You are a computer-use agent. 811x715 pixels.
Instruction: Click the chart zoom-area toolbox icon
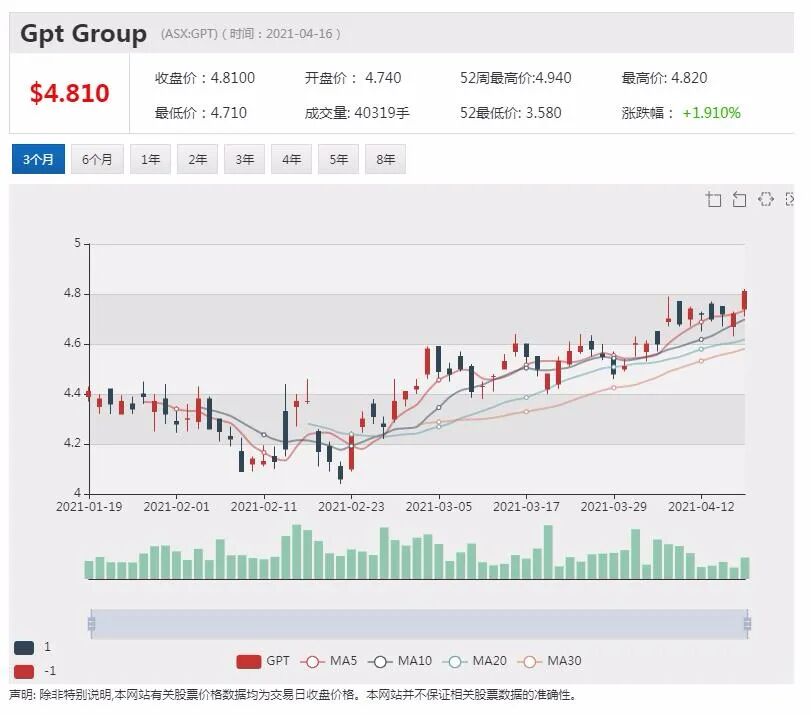tap(714, 199)
